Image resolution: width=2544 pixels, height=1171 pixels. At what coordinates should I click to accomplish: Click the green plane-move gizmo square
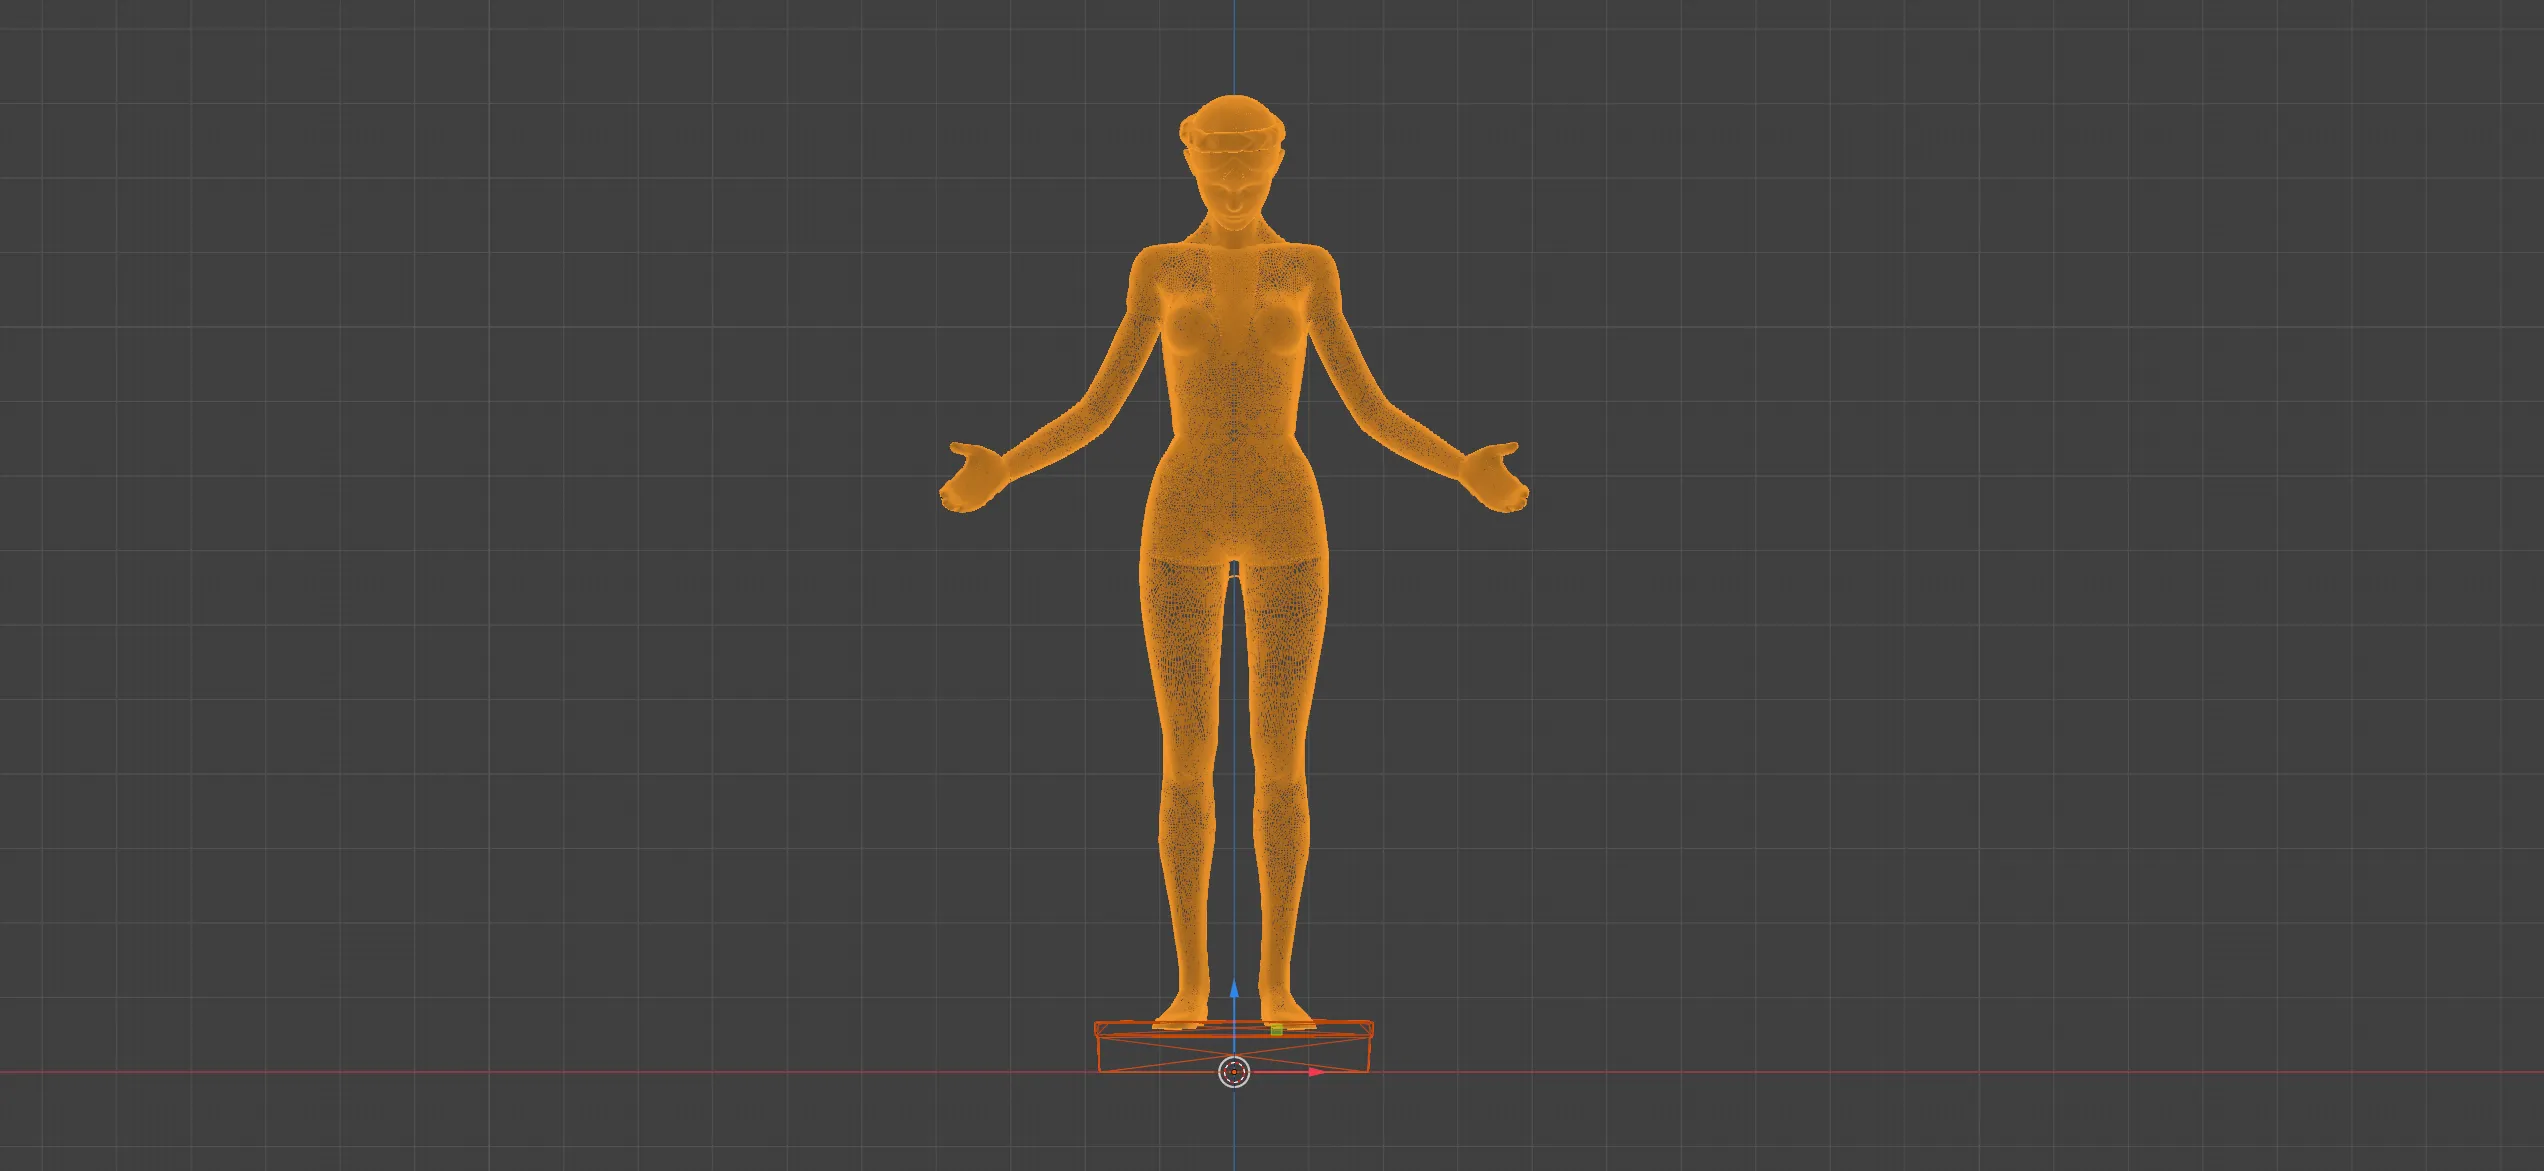[1277, 1029]
